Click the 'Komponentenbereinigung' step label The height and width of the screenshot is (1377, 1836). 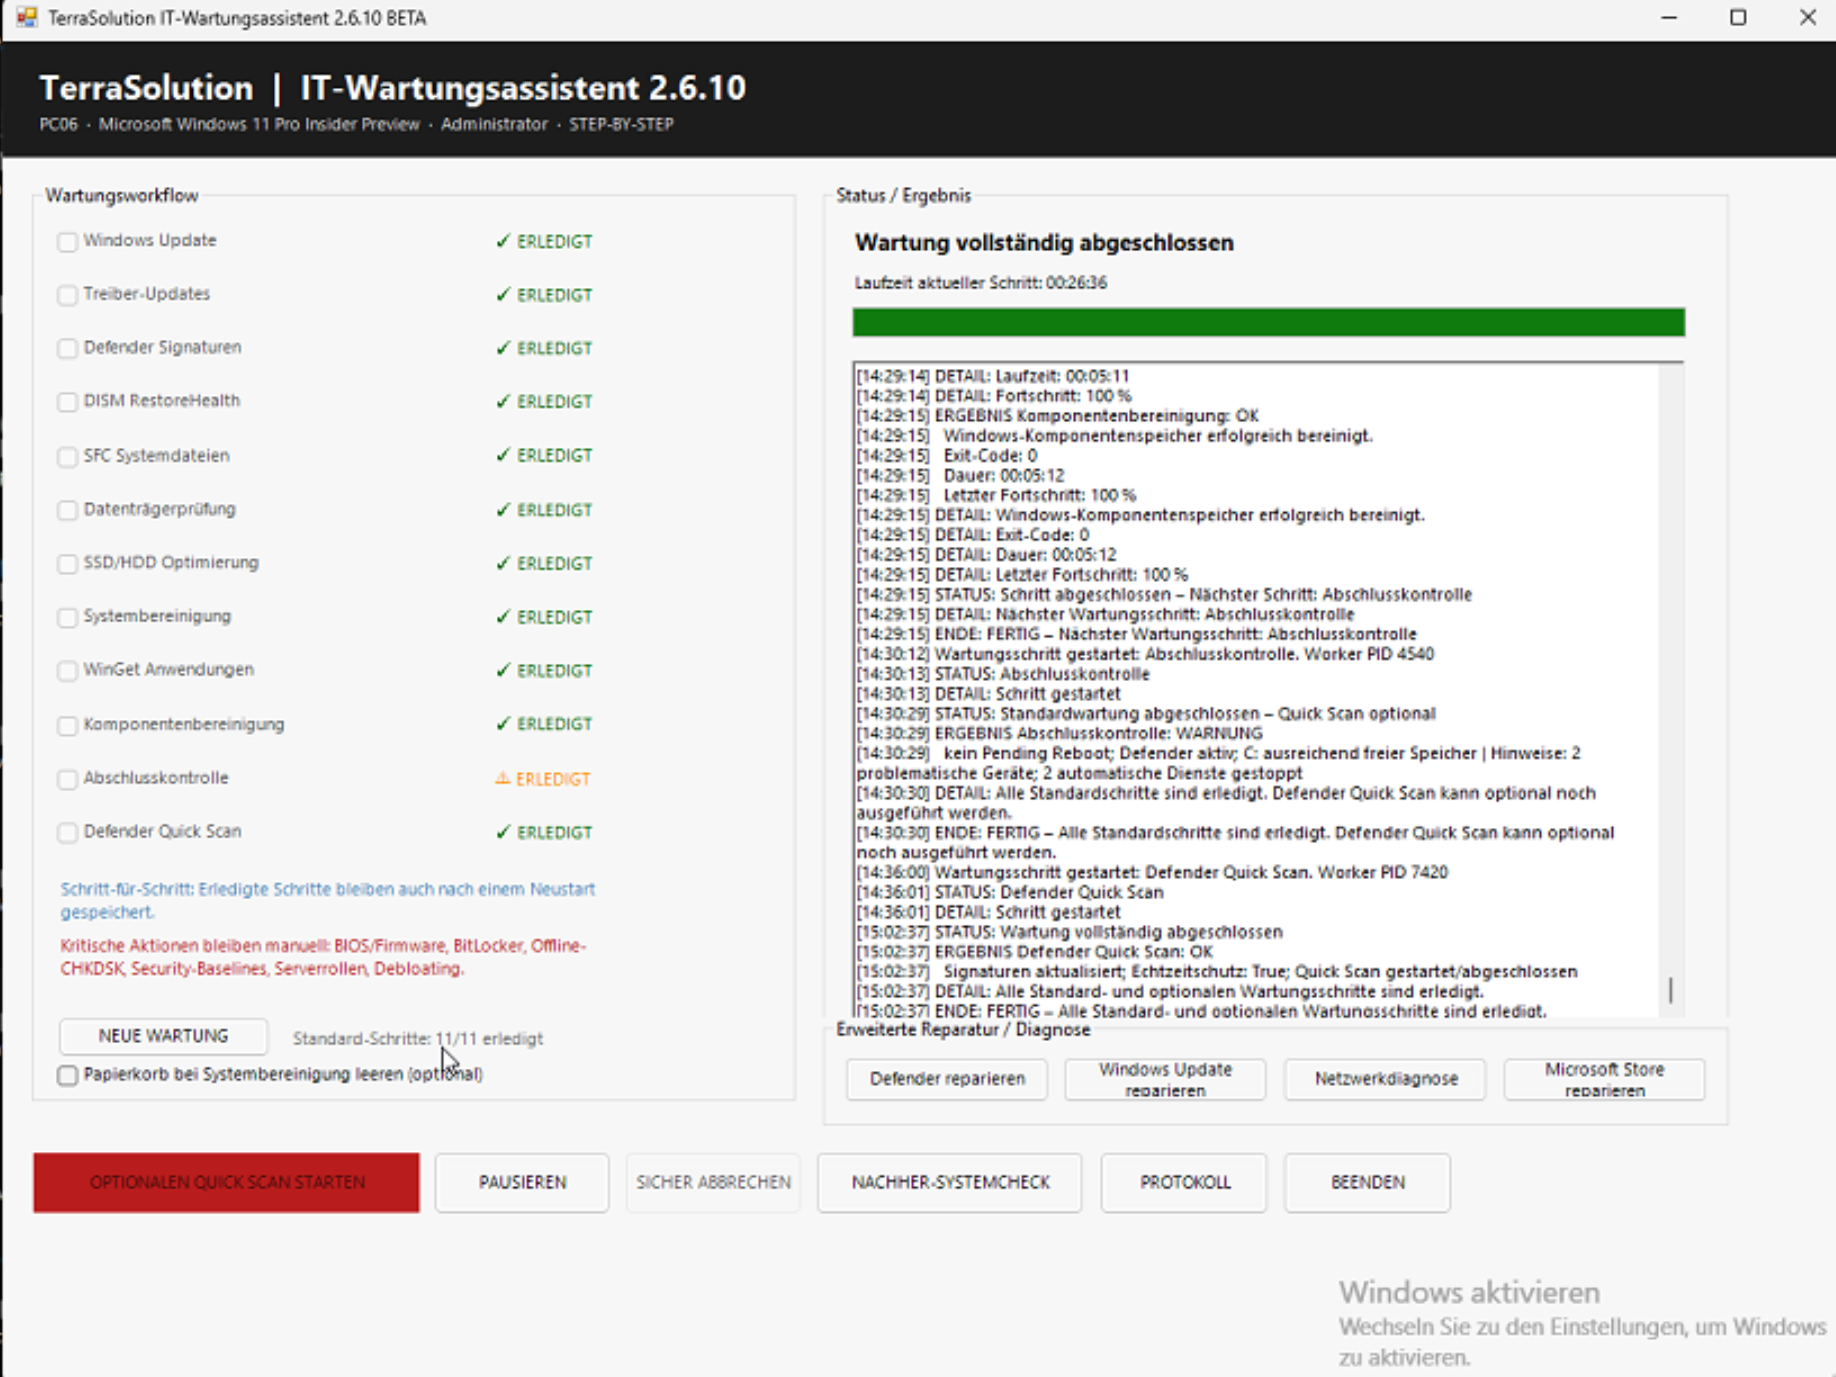(184, 724)
